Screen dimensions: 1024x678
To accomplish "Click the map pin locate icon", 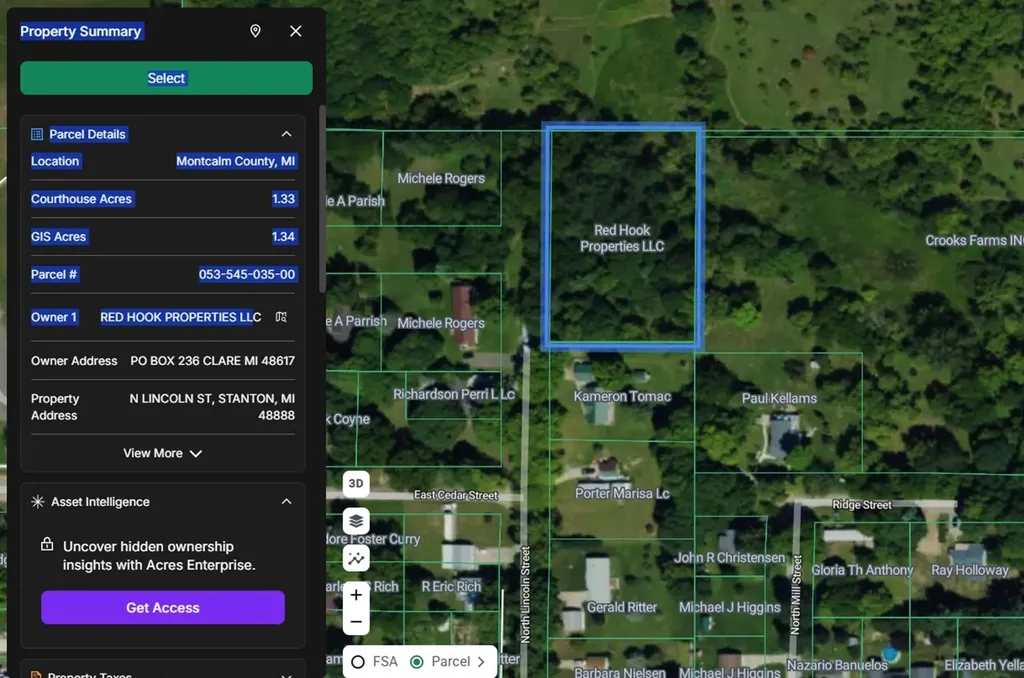I will point(255,31).
